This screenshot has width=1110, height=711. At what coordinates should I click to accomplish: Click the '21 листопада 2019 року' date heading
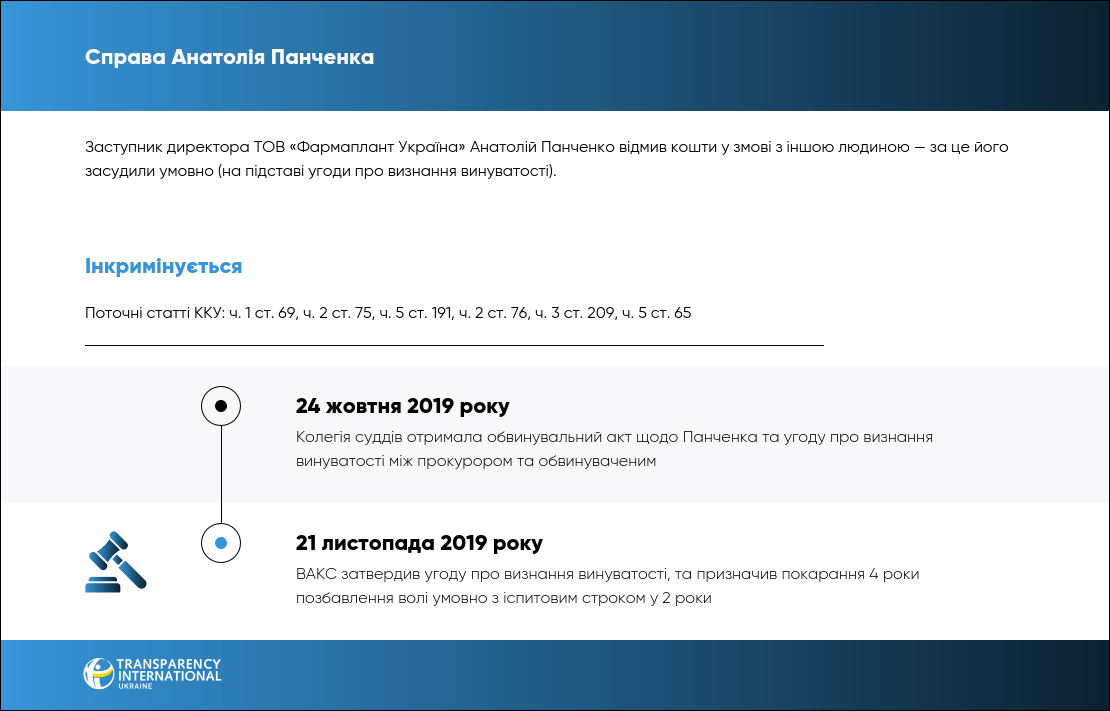tap(419, 543)
